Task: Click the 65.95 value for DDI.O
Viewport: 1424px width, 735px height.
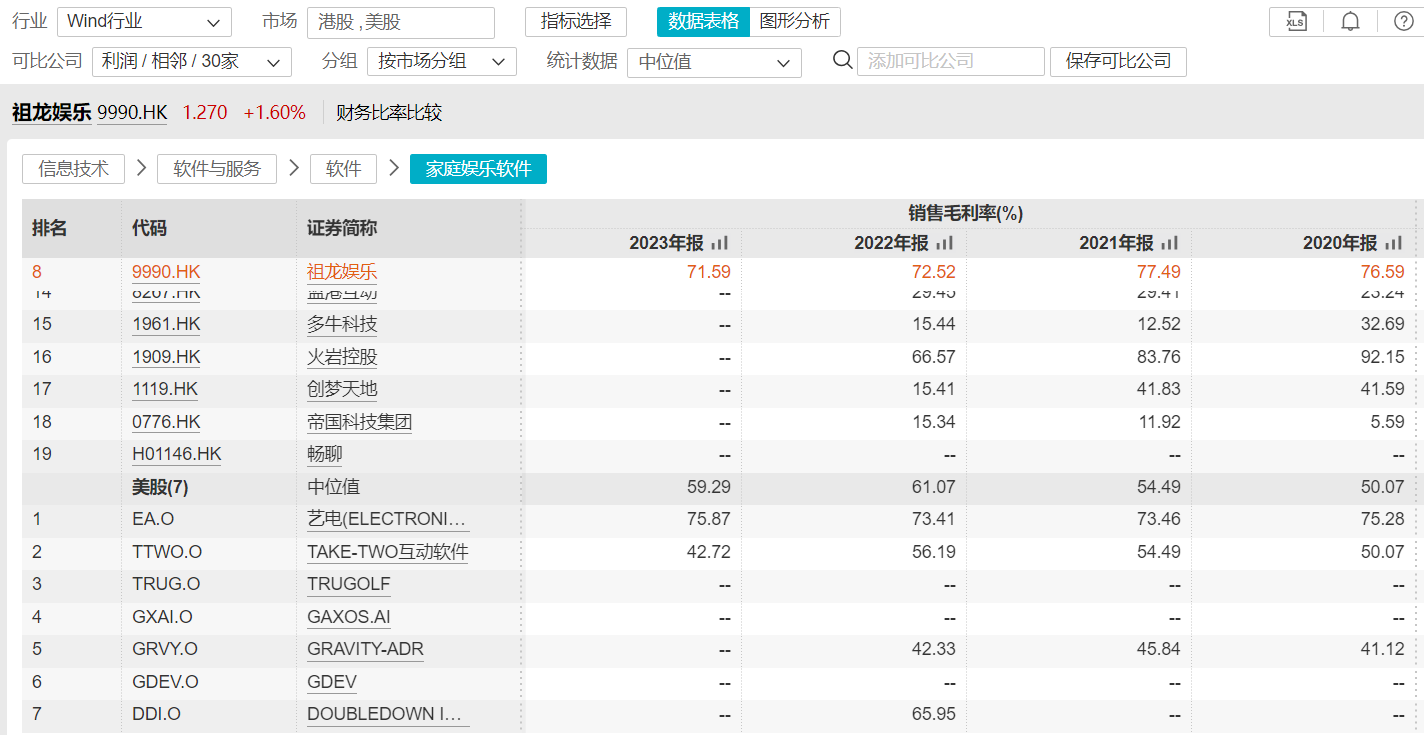Action: tap(934, 714)
